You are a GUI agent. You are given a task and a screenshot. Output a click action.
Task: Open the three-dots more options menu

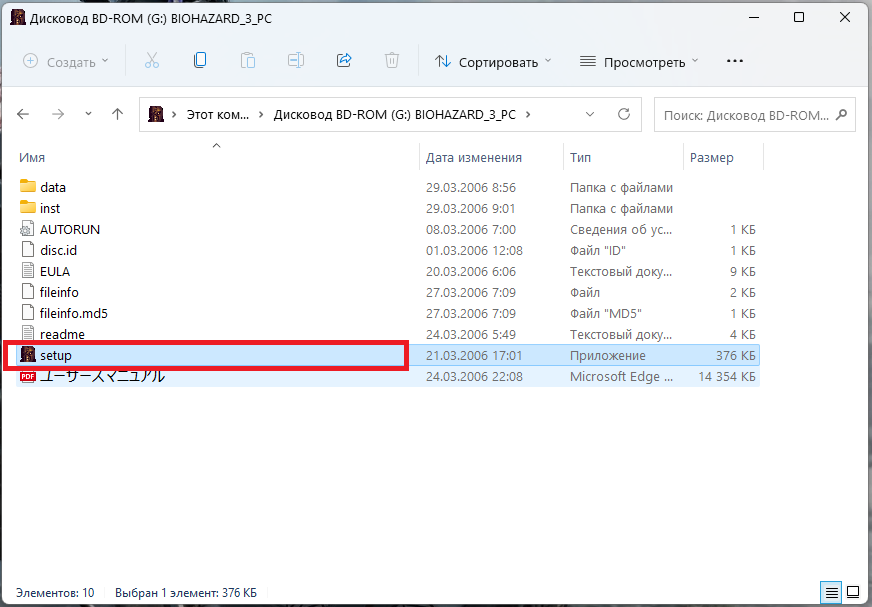point(735,61)
